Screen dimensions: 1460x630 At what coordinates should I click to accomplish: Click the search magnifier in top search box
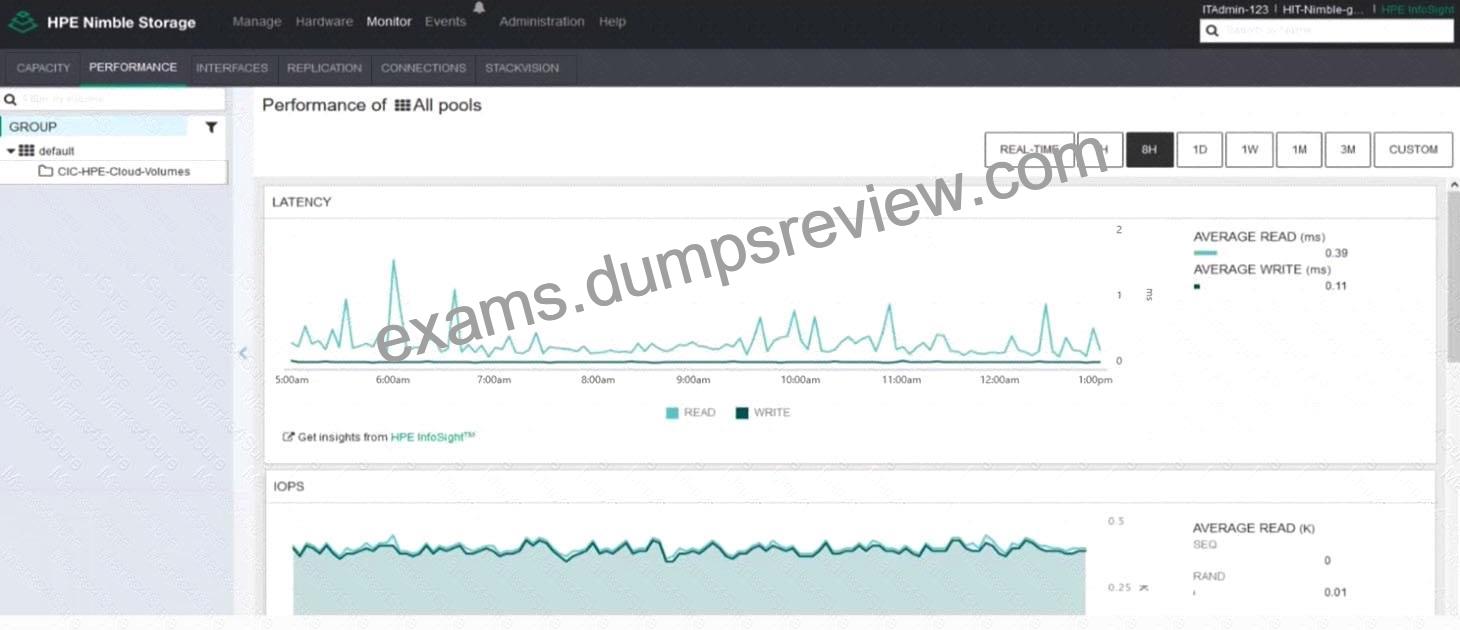click(x=1213, y=31)
